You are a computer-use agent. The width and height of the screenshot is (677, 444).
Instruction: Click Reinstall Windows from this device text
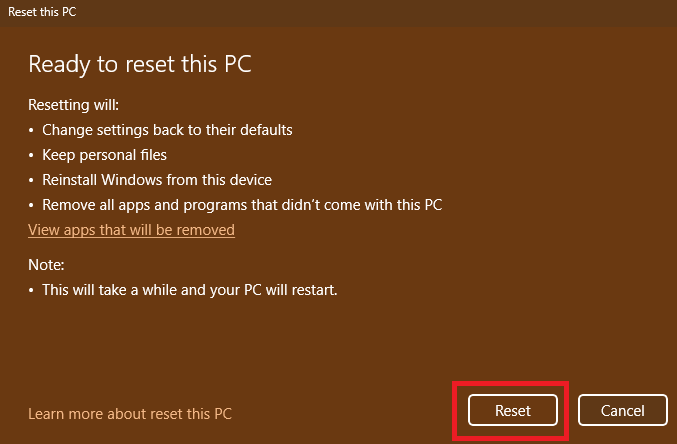[x=156, y=180]
